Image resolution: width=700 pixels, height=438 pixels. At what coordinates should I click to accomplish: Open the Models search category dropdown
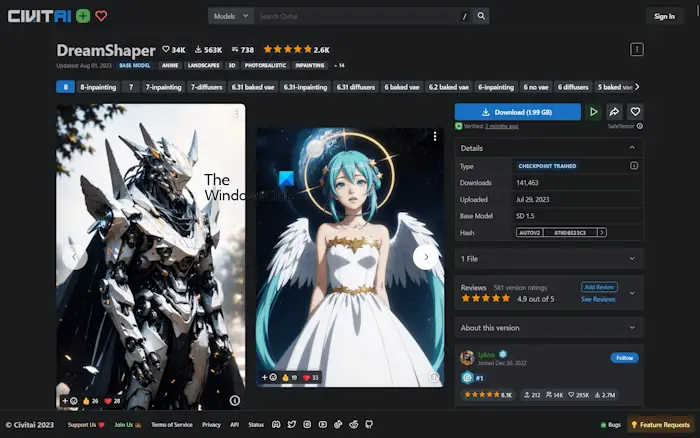(x=231, y=16)
